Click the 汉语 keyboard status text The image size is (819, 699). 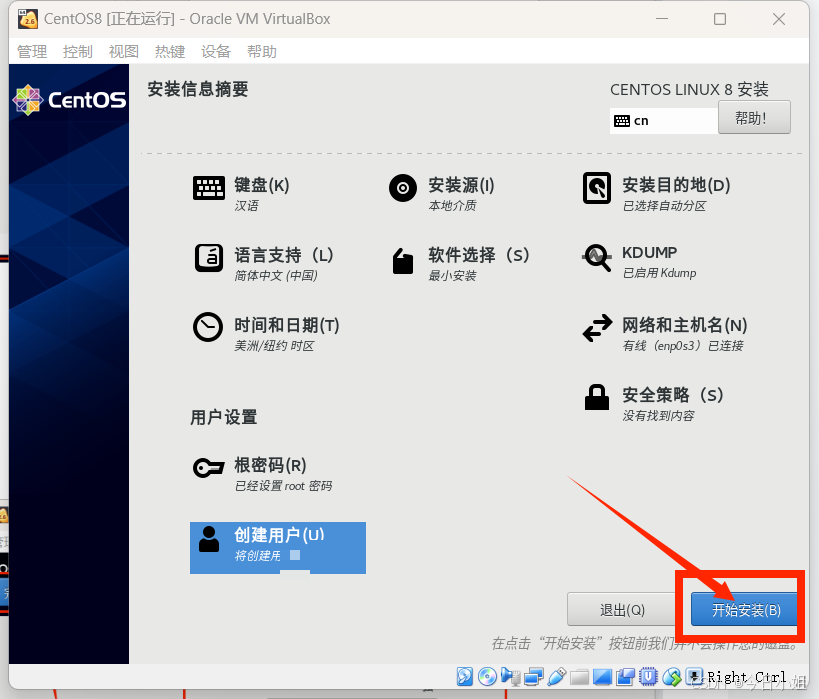tap(246, 206)
